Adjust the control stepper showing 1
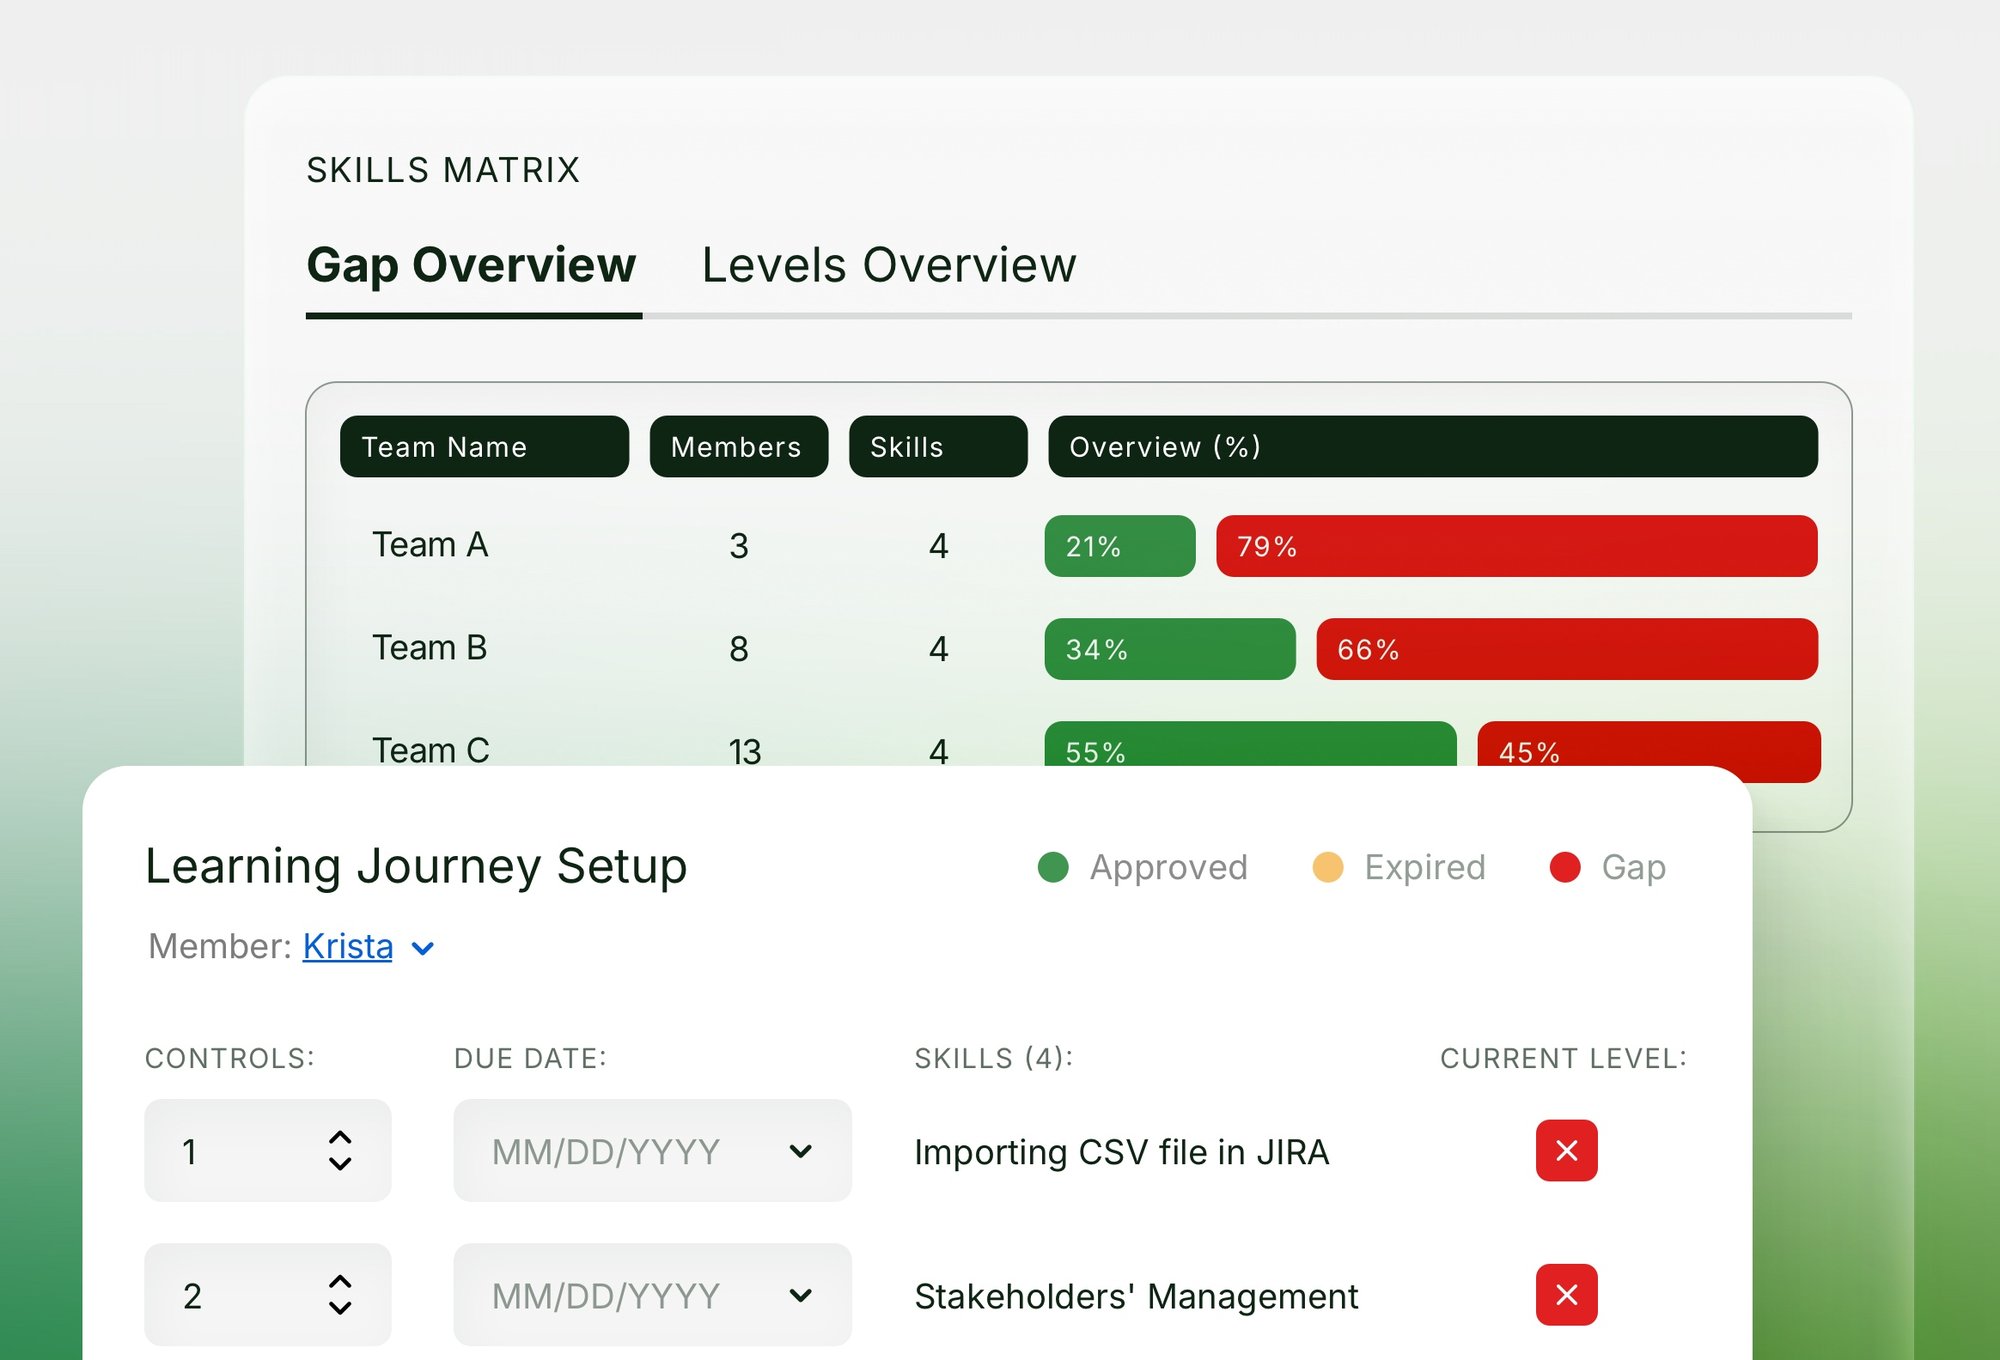The image size is (2000, 1360). pyautogui.click(x=340, y=1150)
